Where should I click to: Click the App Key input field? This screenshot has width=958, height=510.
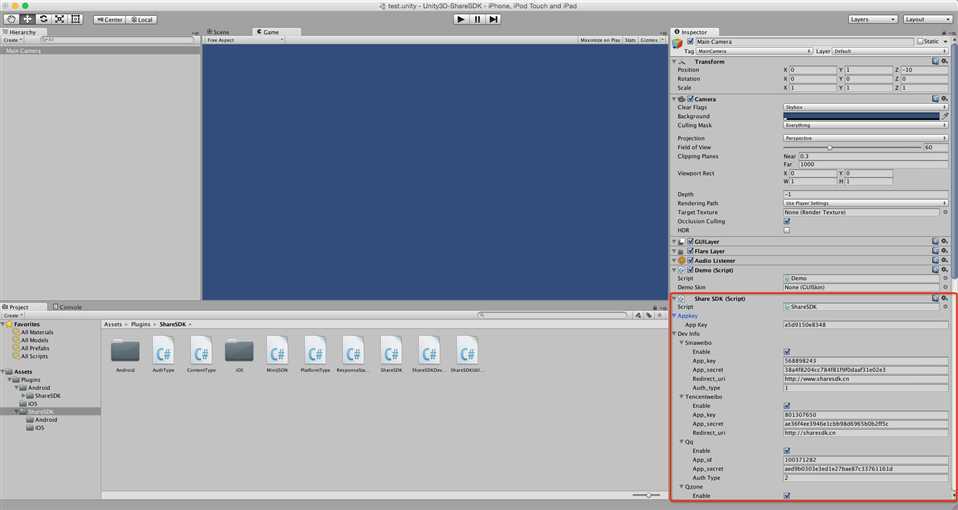click(x=866, y=325)
